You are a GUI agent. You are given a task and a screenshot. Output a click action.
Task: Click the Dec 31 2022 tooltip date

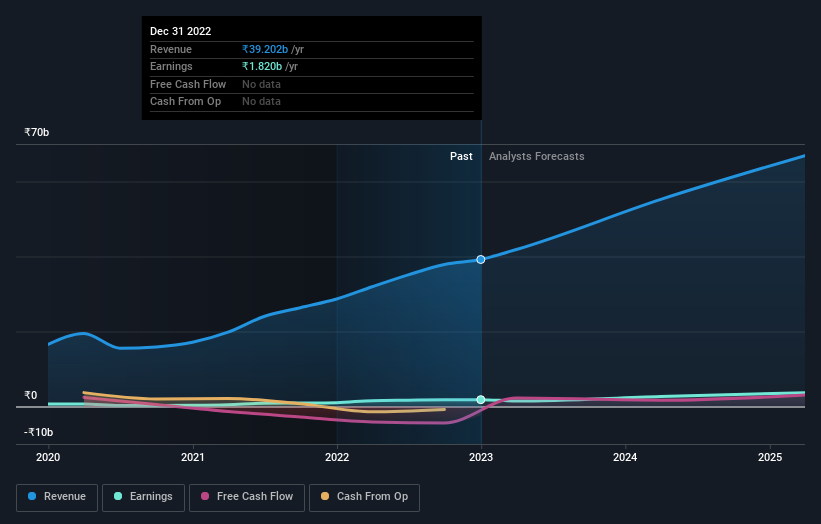(x=181, y=31)
